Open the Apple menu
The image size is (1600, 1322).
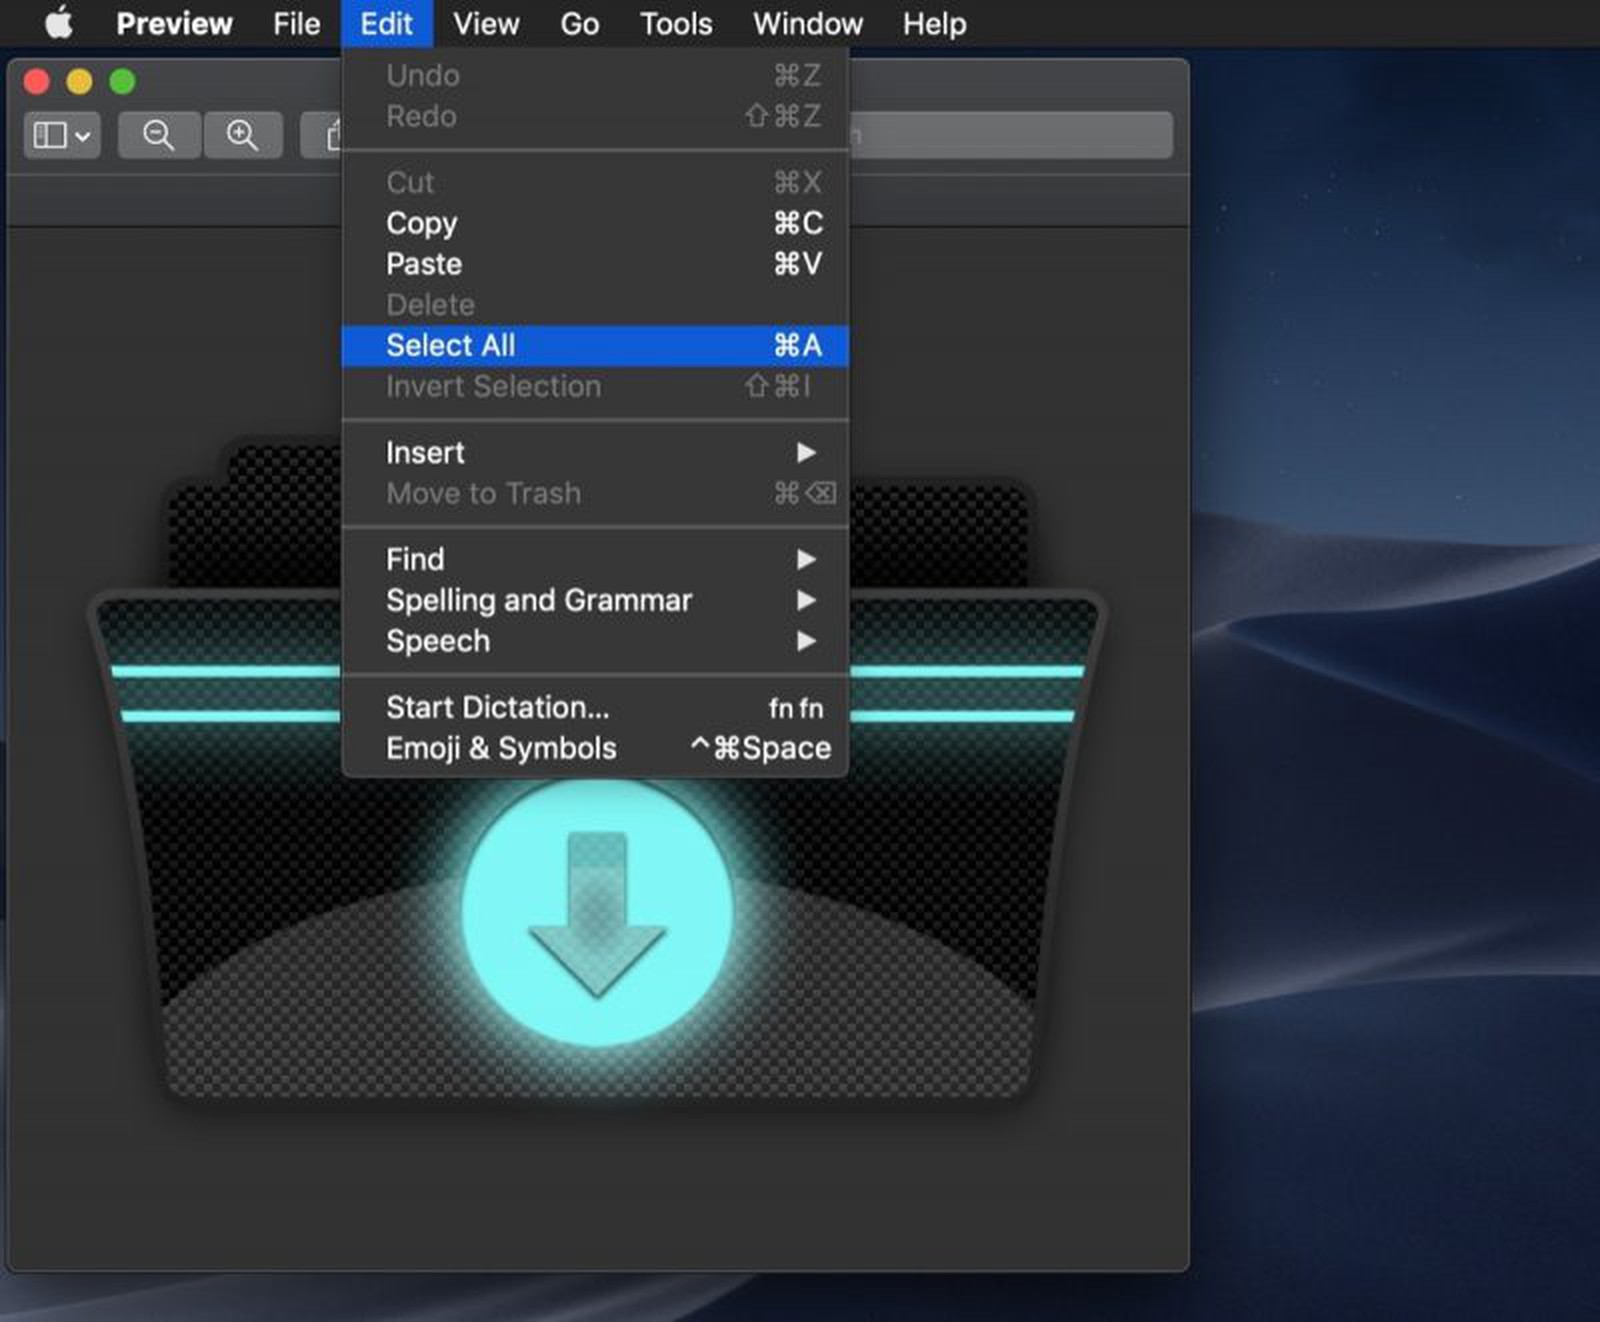[57, 22]
